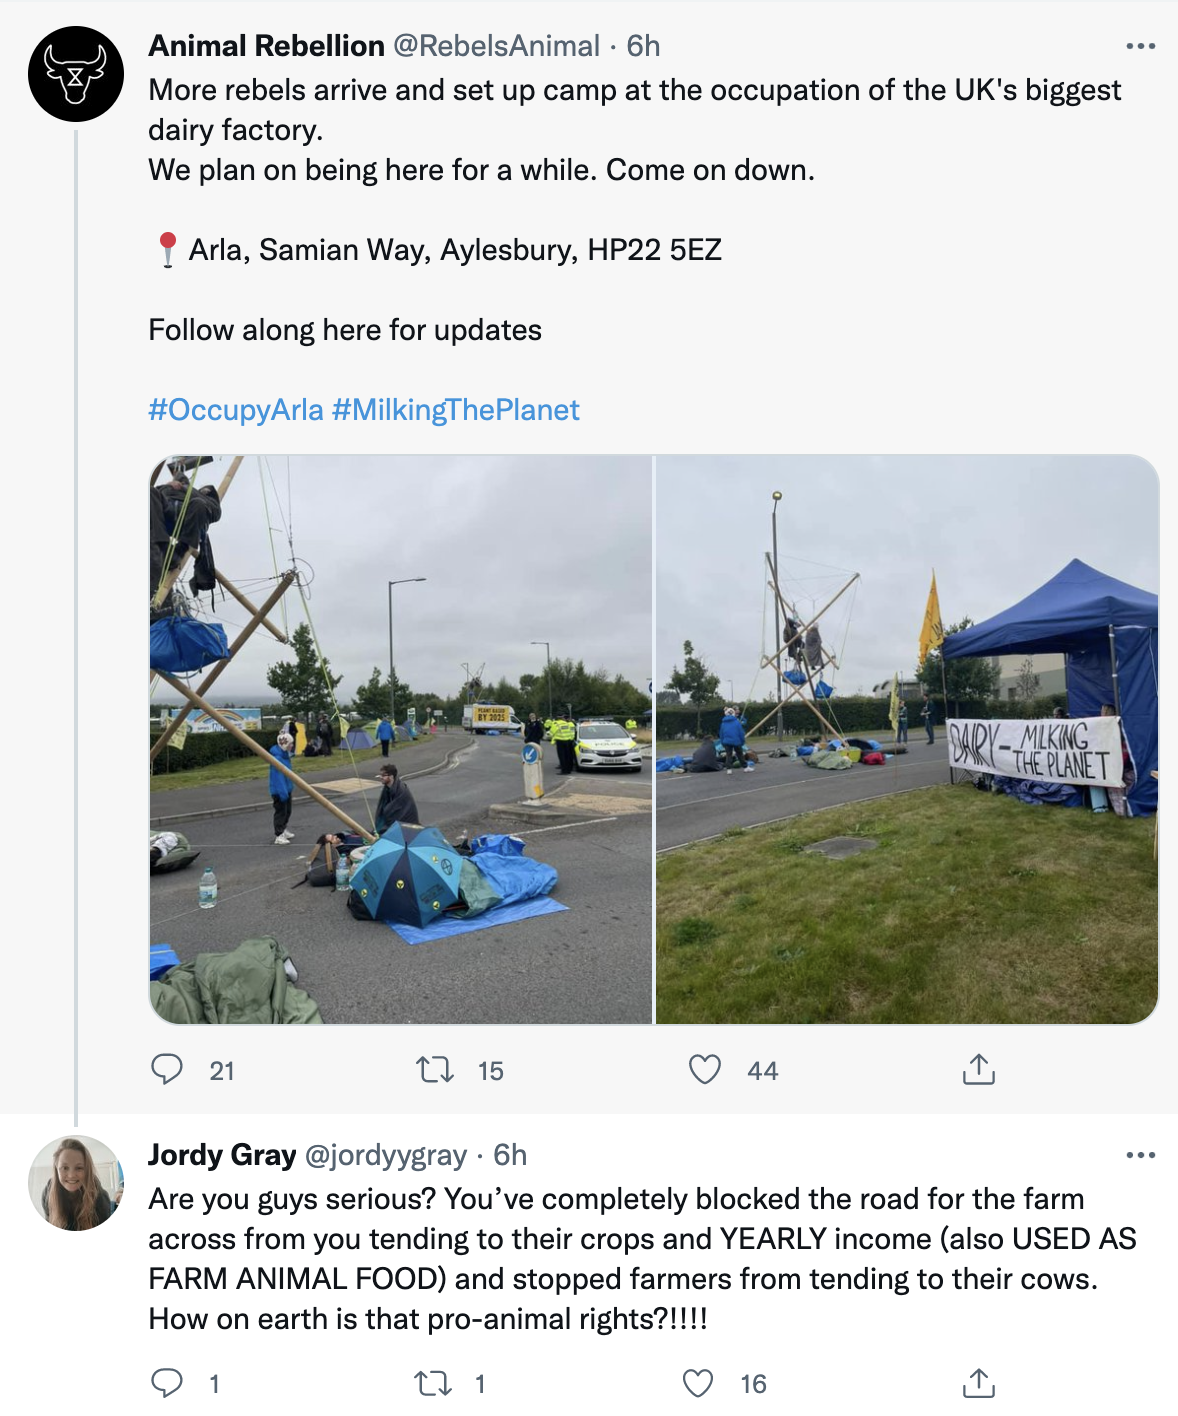Open Jordy Gray's profile picture

[76, 1183]
